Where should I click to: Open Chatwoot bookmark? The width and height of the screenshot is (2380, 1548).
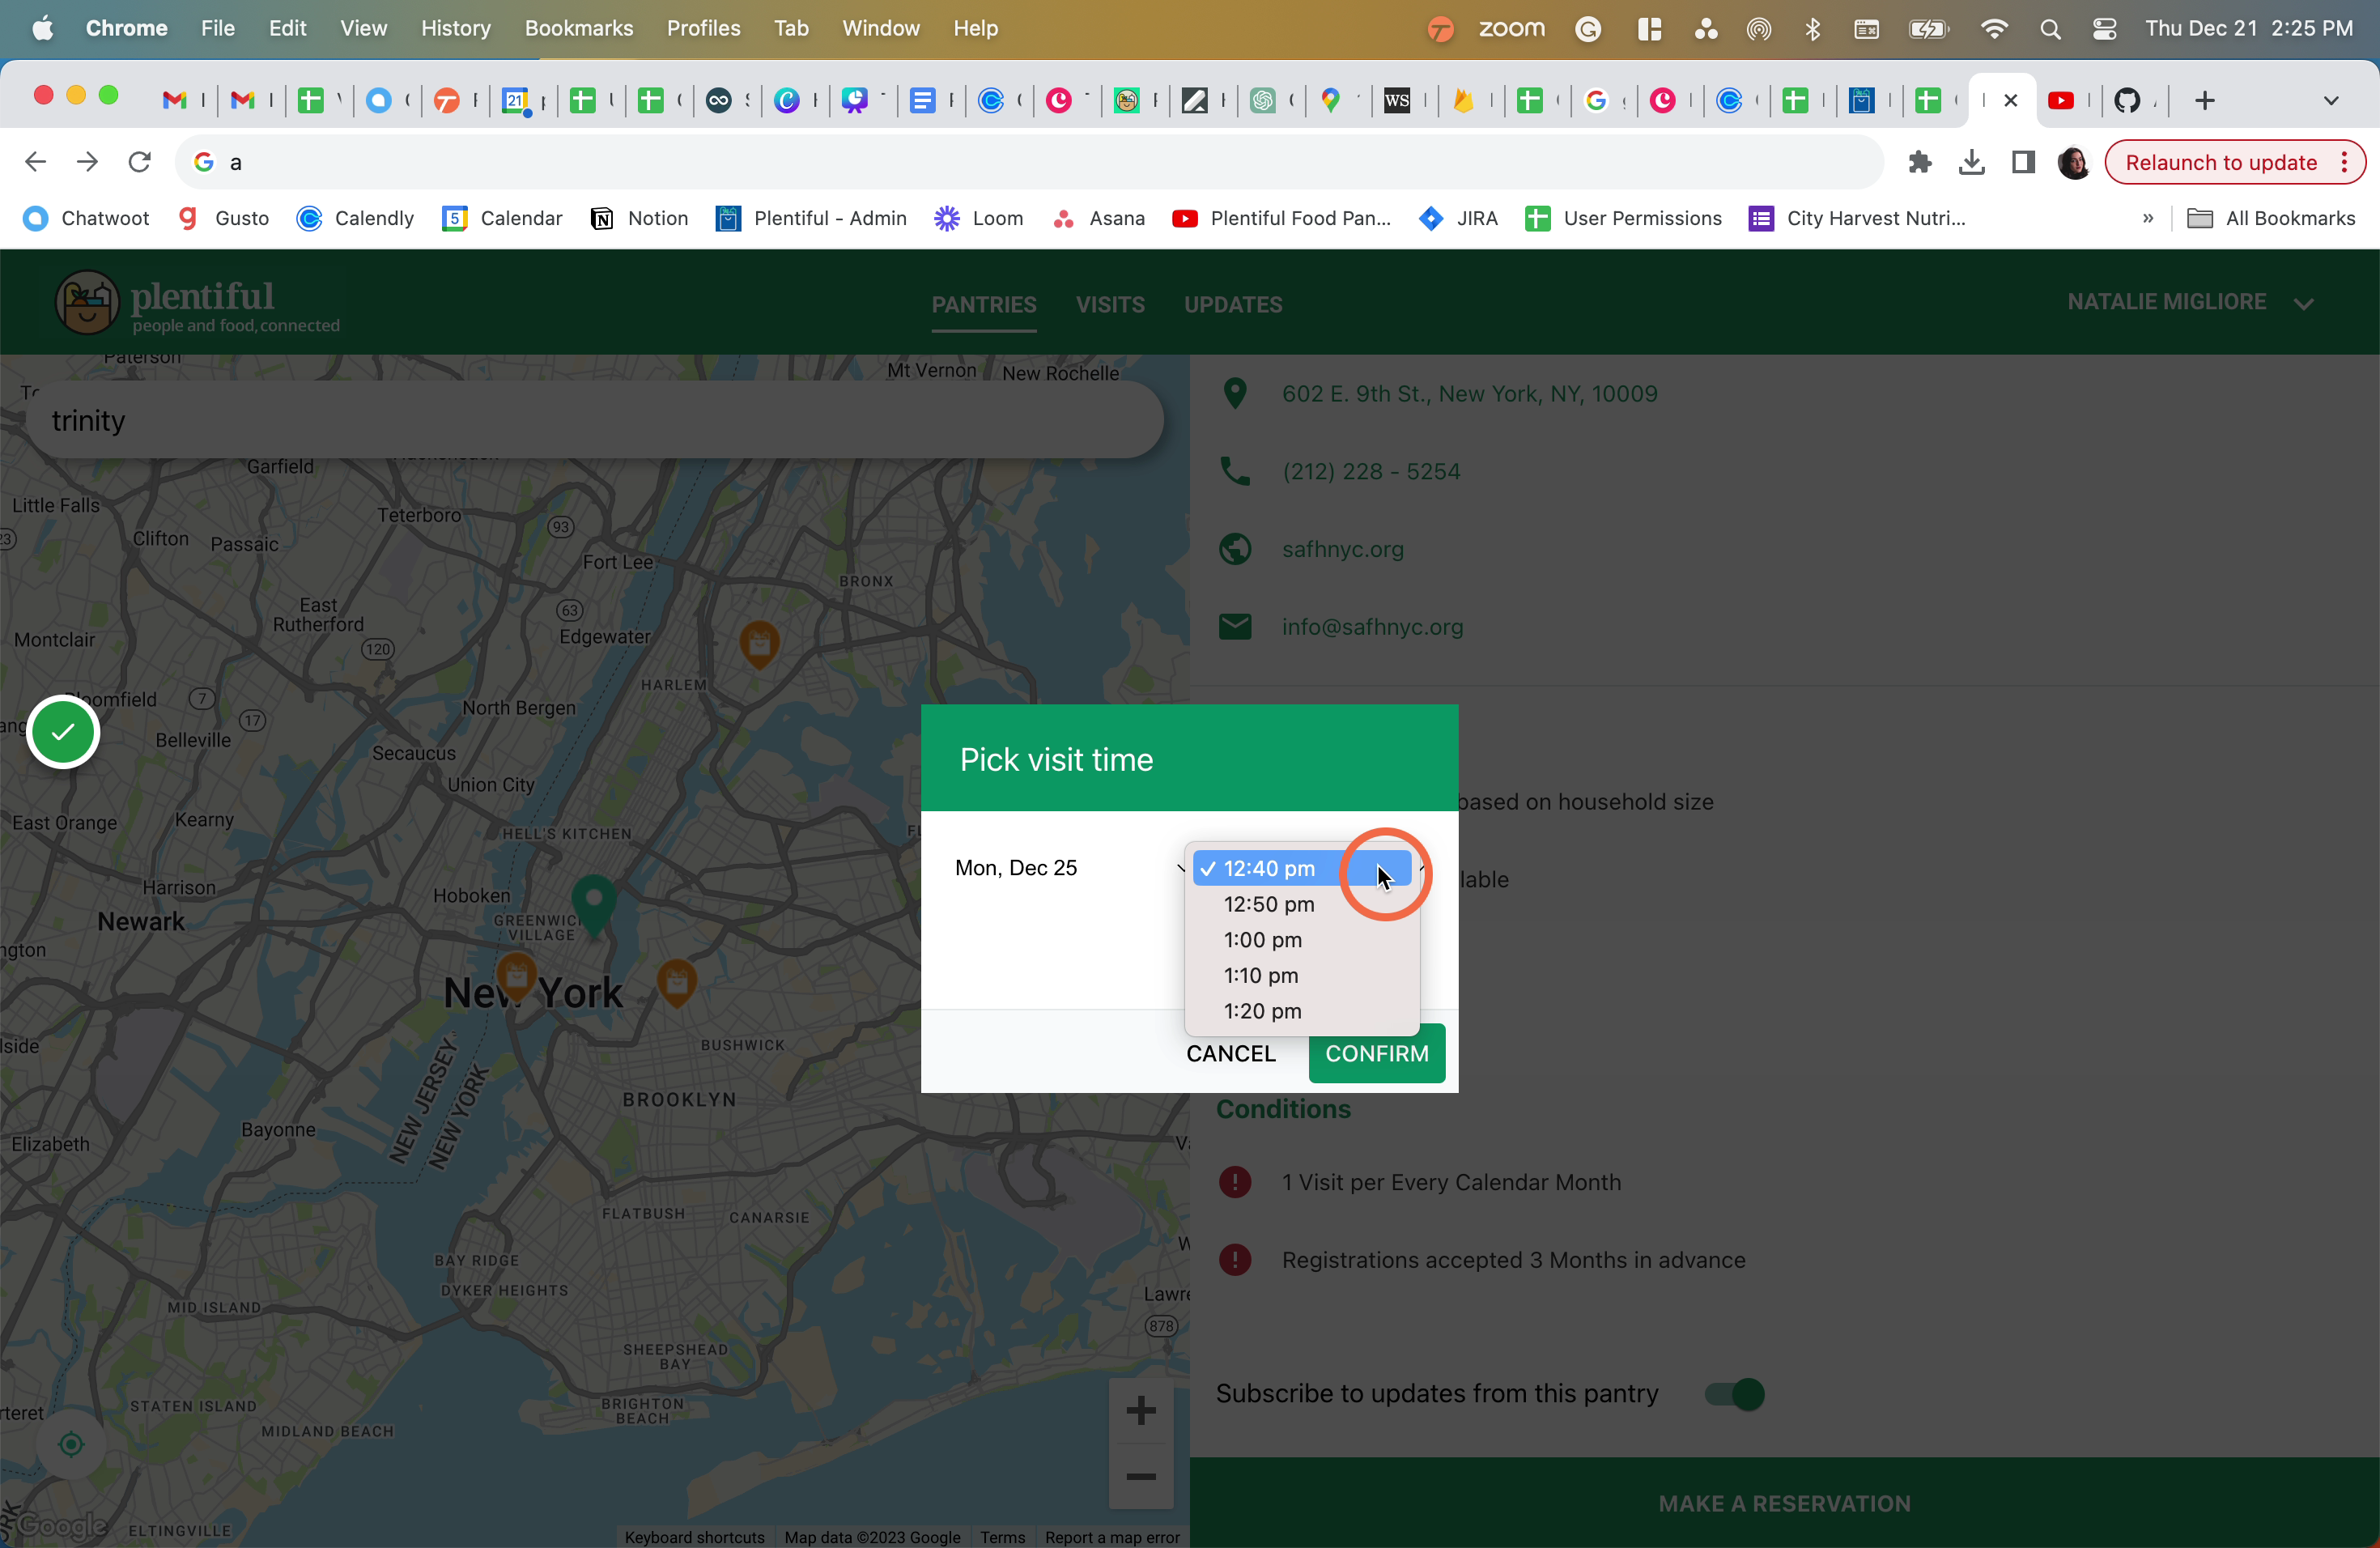(86, 218)
